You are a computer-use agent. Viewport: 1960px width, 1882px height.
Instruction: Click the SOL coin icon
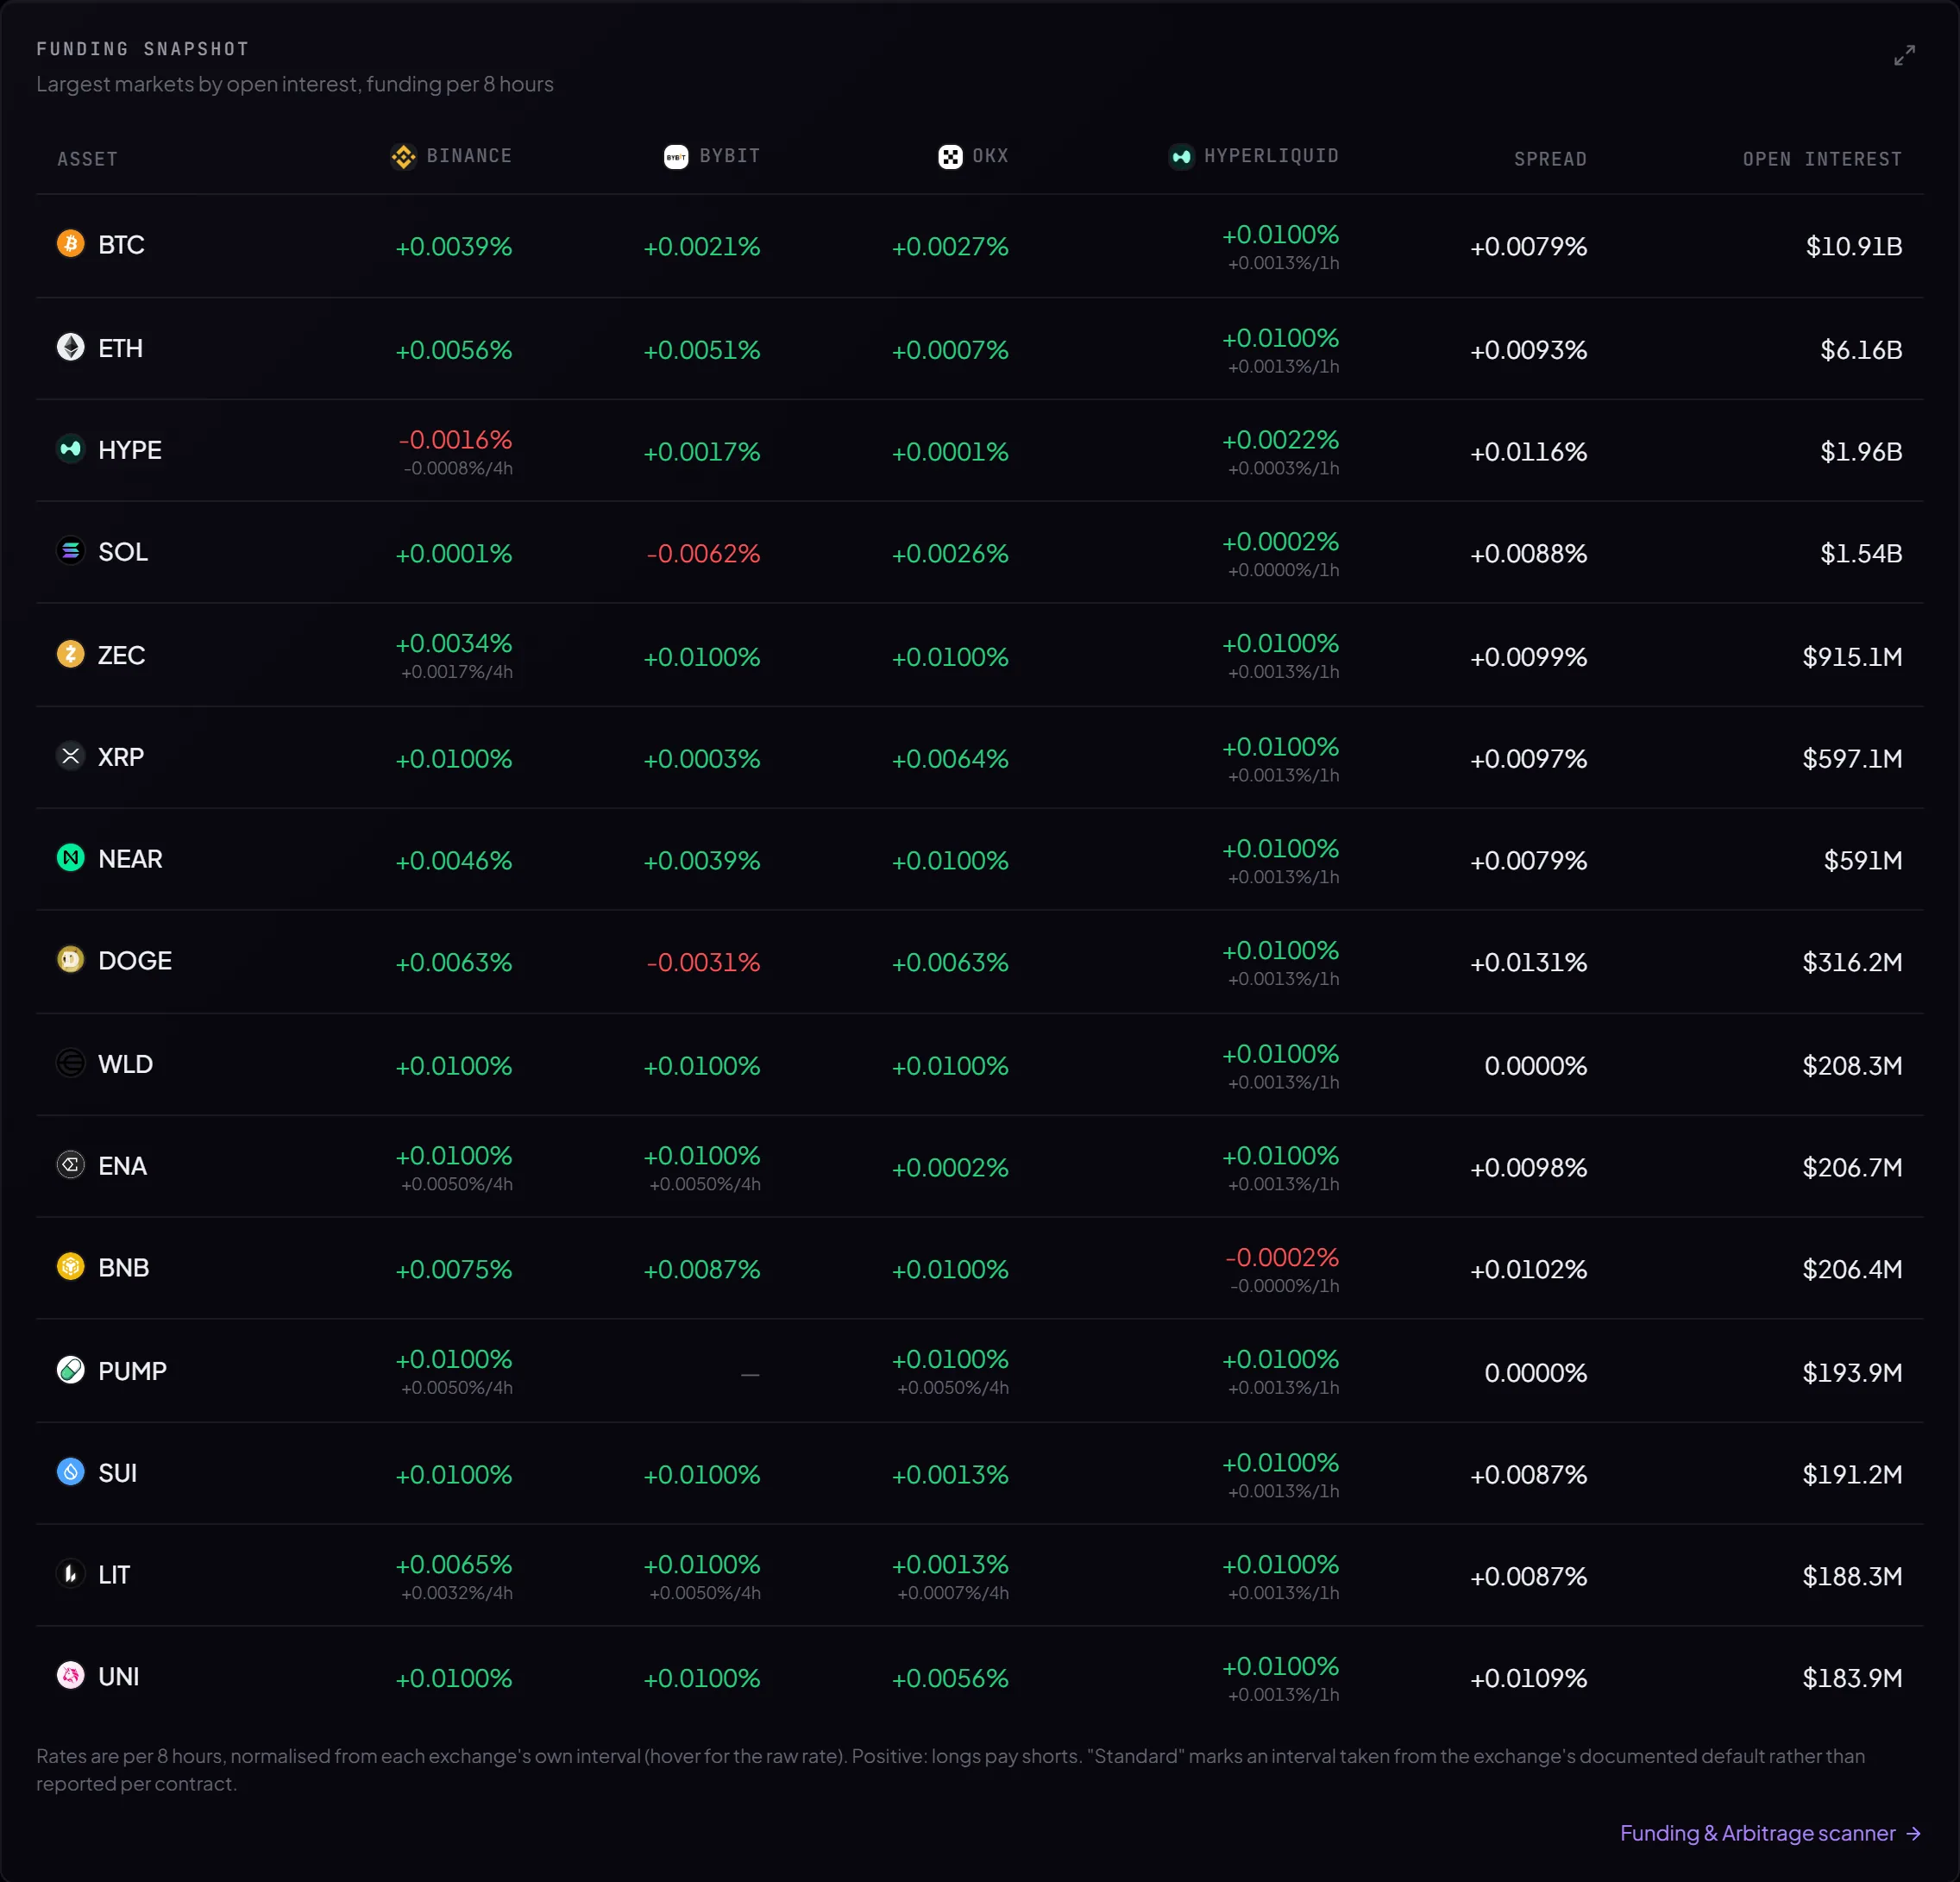tap(71, 551)
